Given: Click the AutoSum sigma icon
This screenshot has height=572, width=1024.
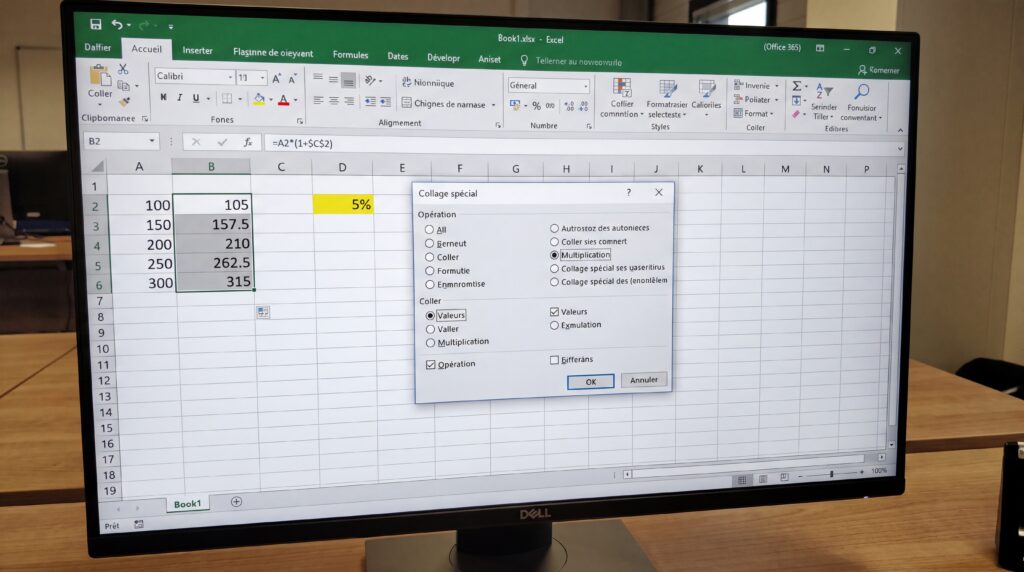Looking at the screenshot, I should click(x=797, y=86).
